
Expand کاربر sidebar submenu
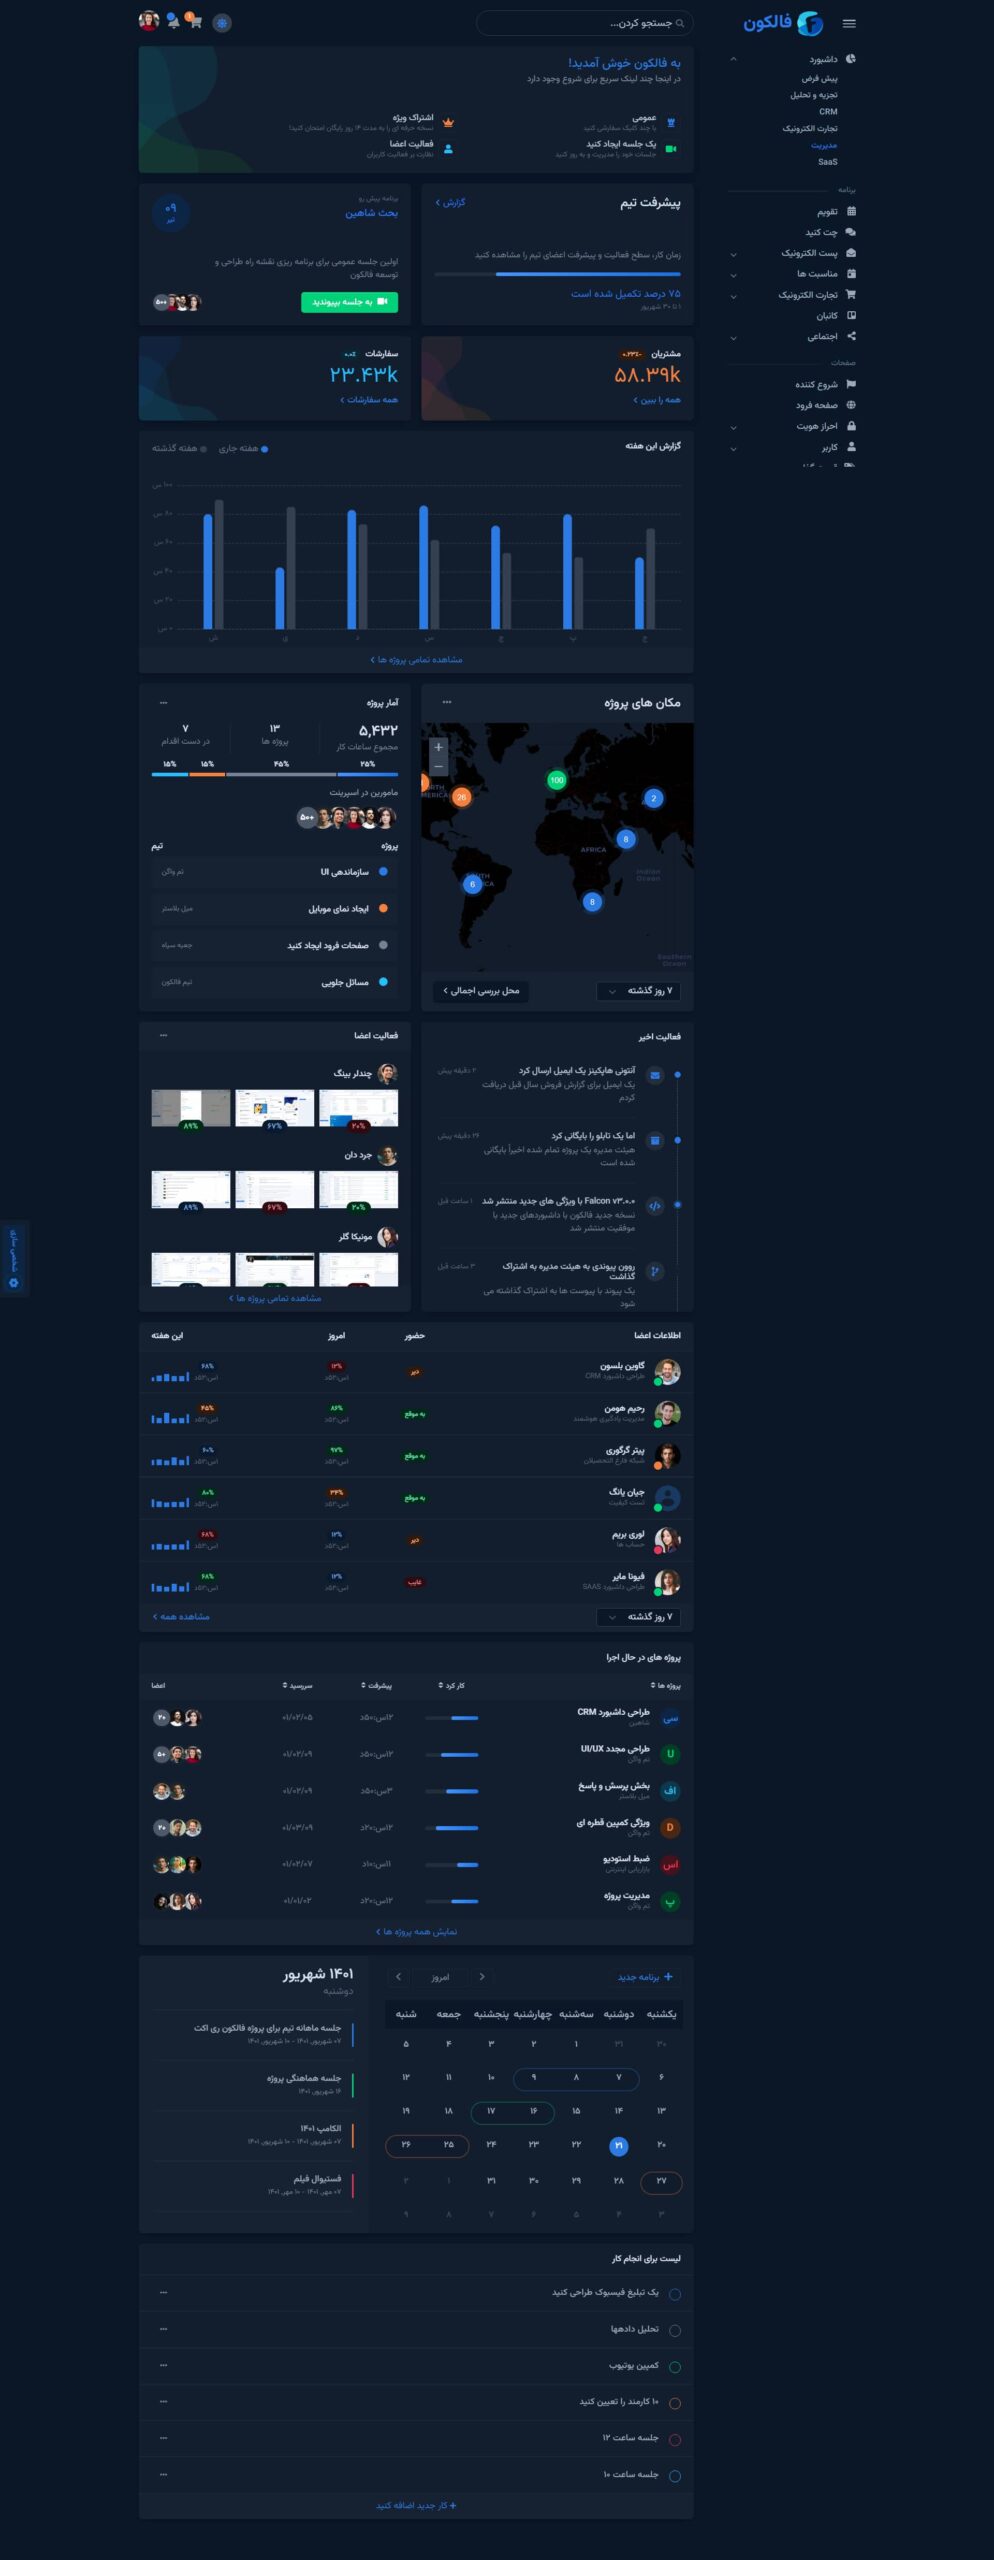click(x=734, y=448)
